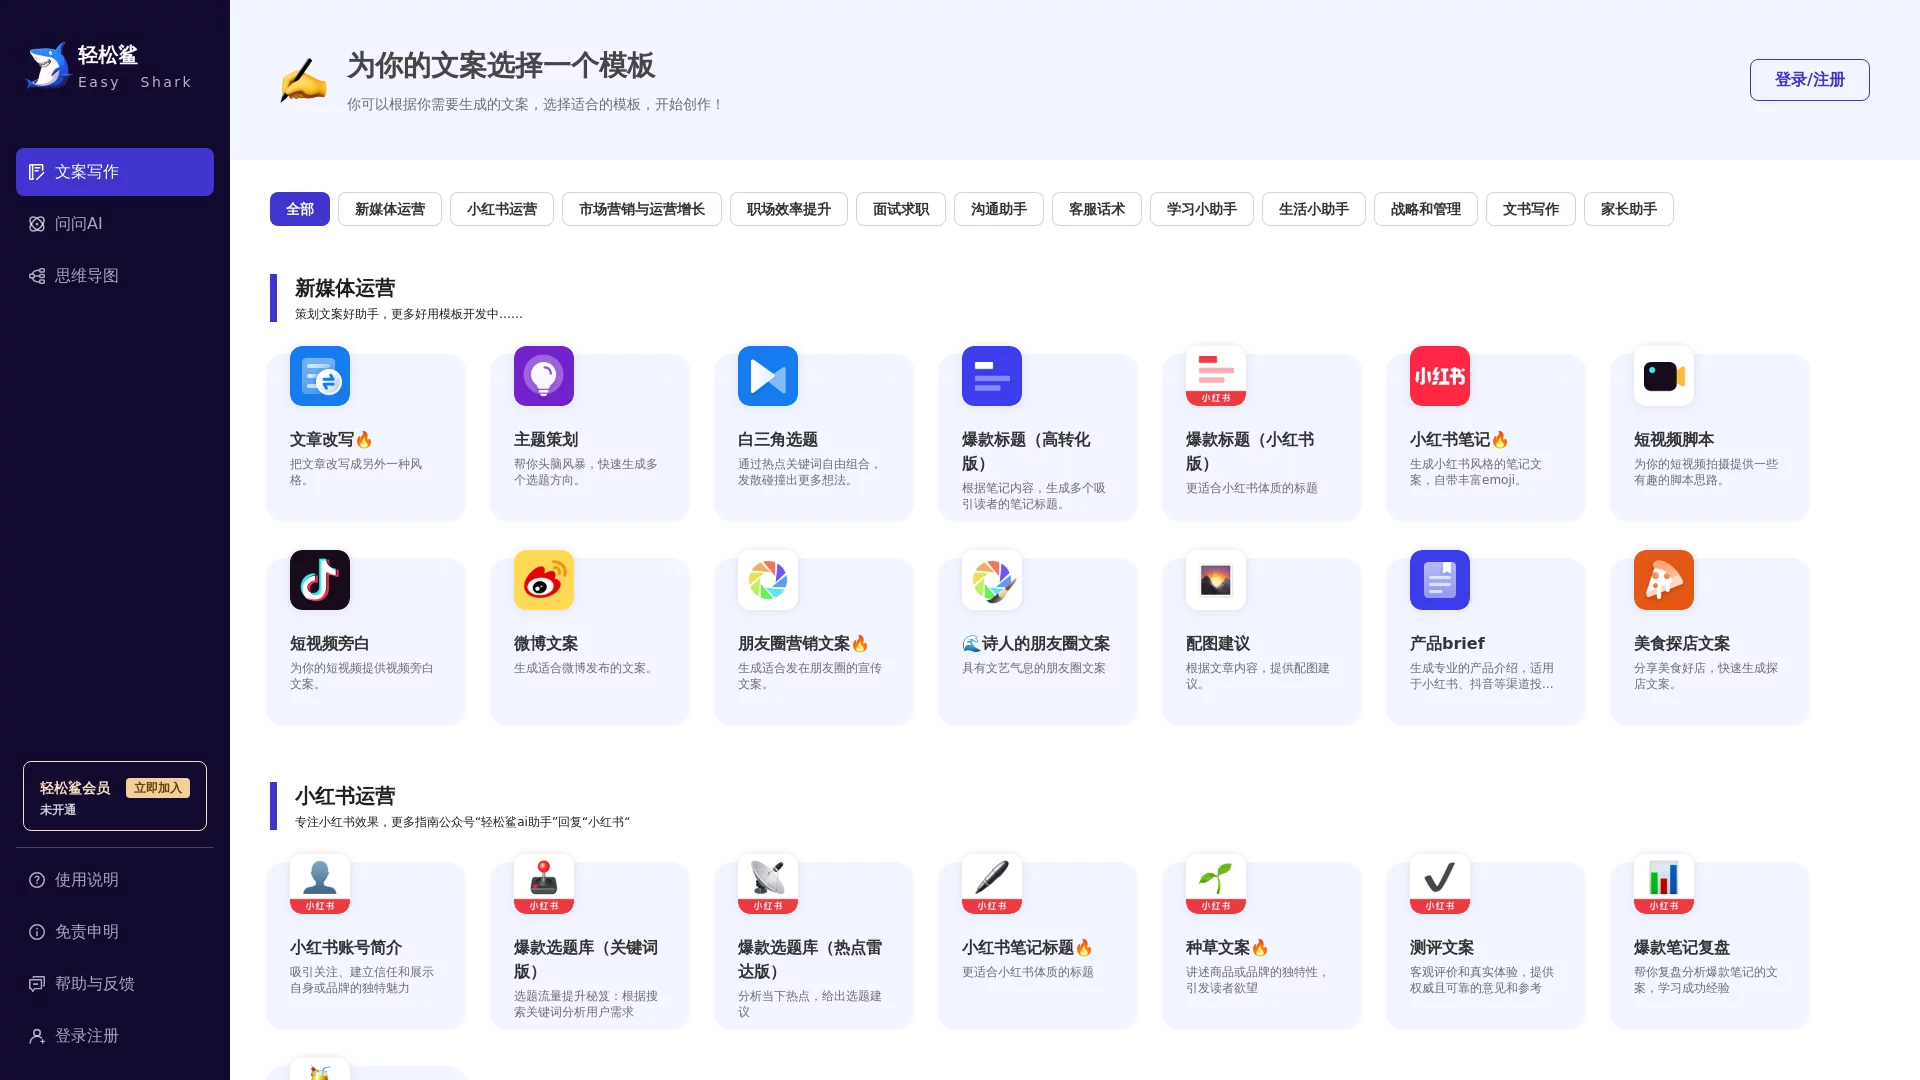
Task: Switch to the 小红书运营 filter tab
Action: (x=501, y=209)
